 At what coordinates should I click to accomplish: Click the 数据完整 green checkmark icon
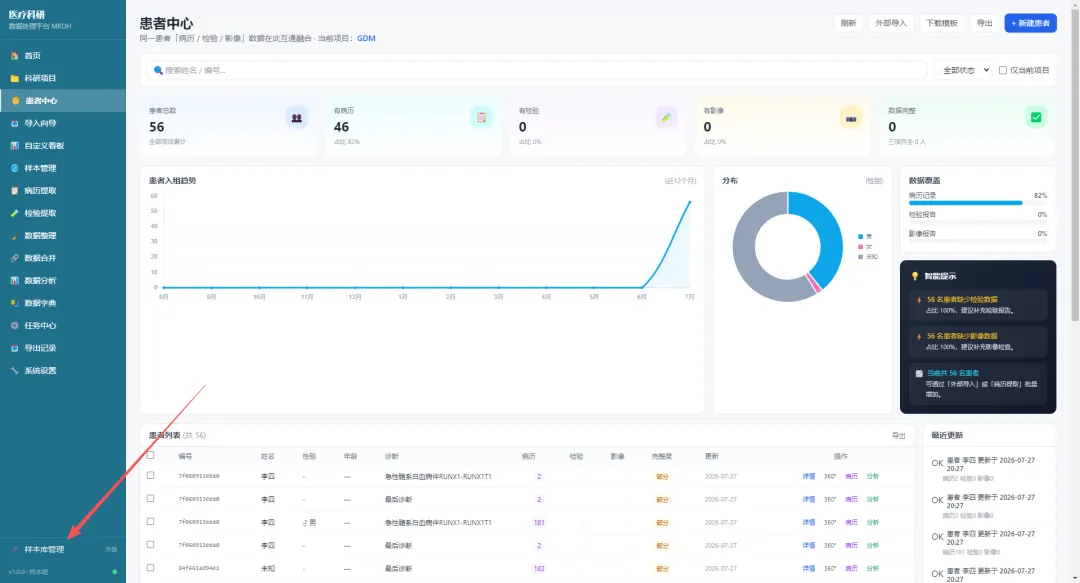point(1035,118)
